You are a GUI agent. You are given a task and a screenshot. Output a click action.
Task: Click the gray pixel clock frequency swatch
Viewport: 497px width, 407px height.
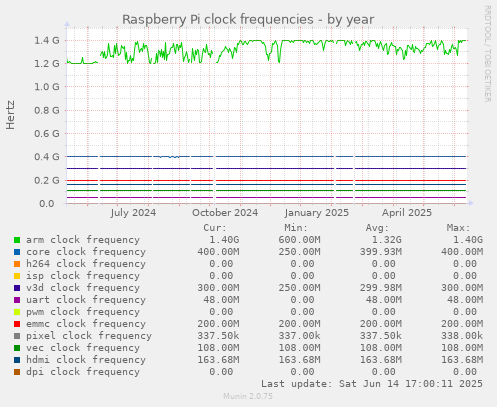pos(17,336)
